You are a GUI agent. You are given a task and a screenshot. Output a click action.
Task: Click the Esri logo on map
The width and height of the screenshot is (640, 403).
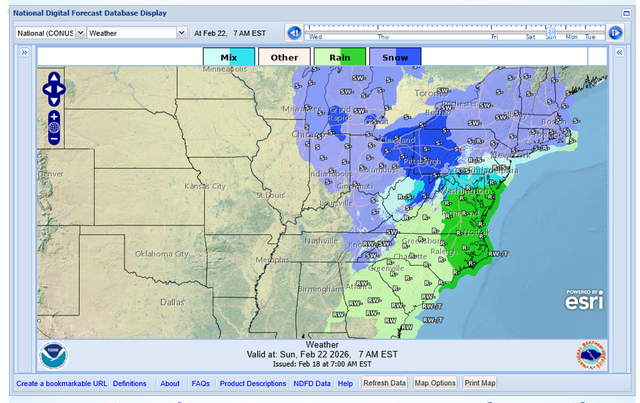pos(583,301)
